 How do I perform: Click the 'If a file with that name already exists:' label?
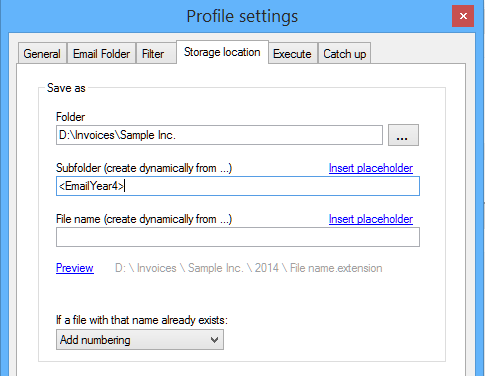tap(142, 320)
